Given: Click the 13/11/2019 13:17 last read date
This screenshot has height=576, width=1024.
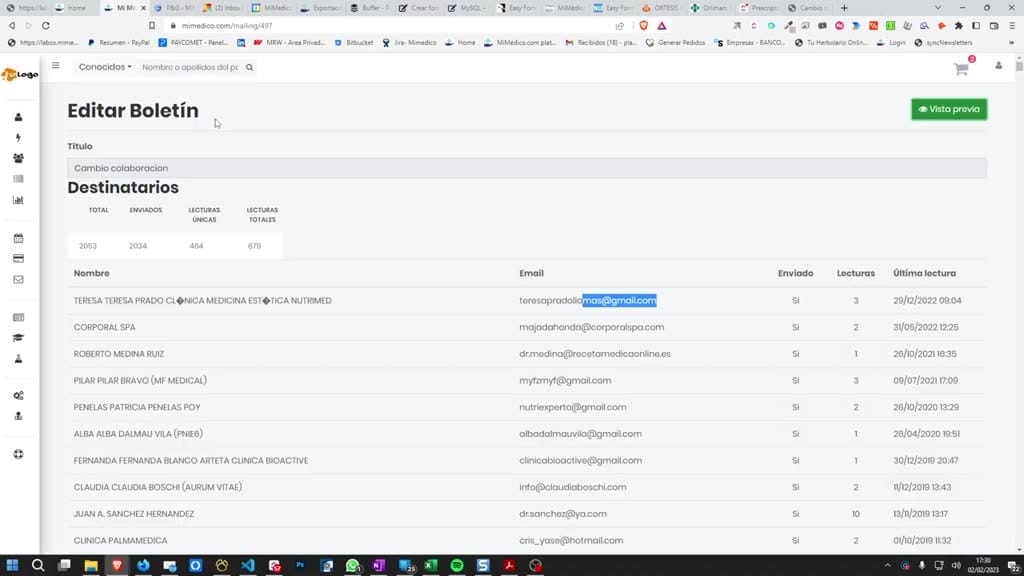Looking at the screenshot, I should (920, 514).
